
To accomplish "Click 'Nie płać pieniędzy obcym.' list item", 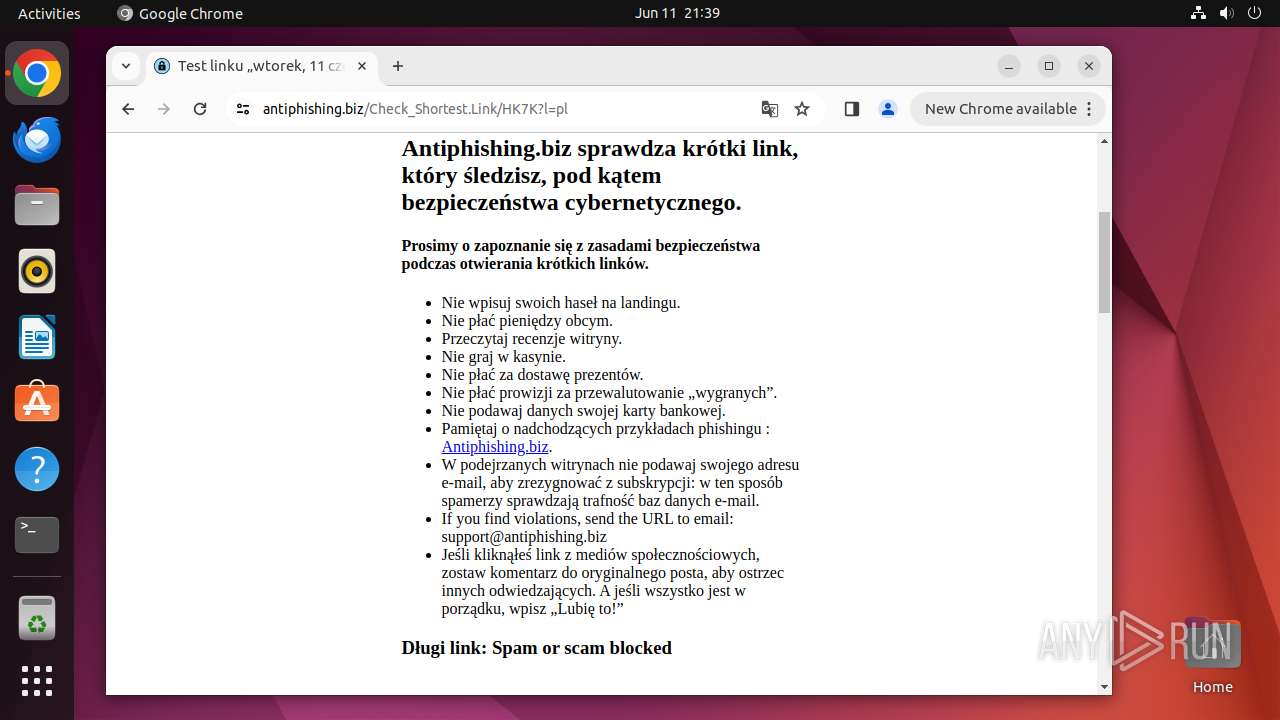I will click(527, 321).
